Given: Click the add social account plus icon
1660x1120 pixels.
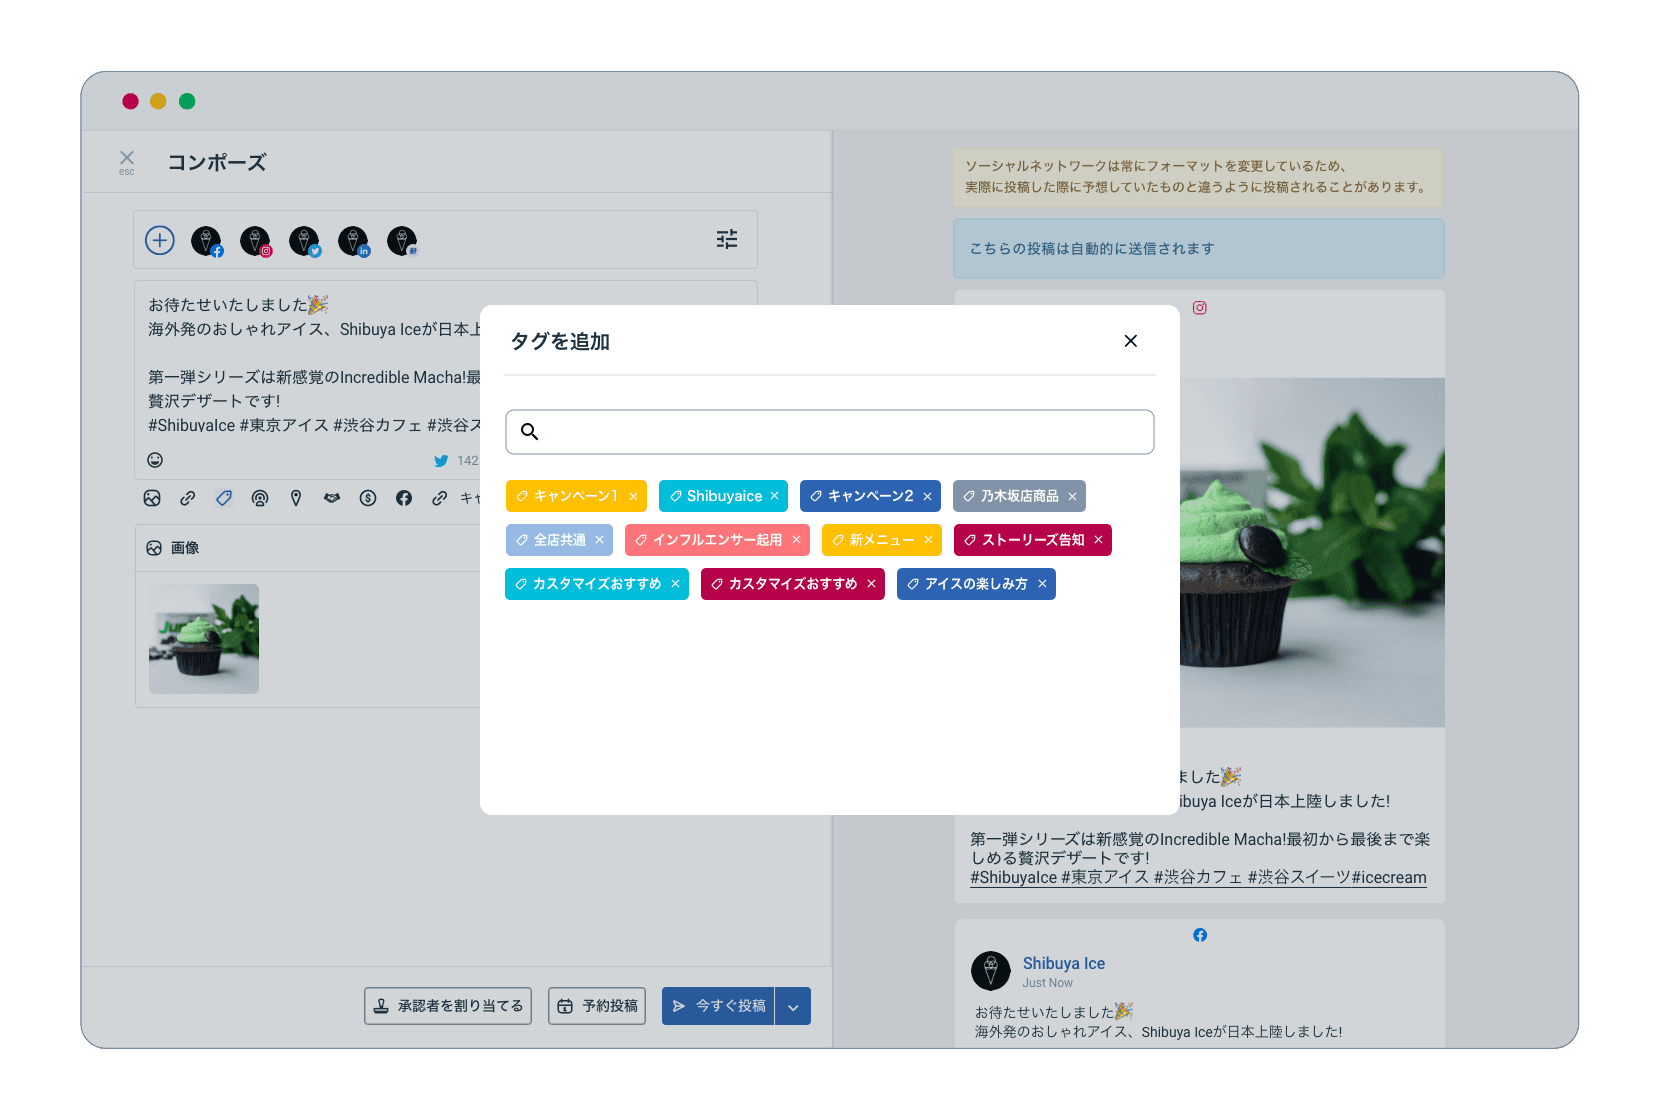Looking at the screenshot, I should [160, 240].
